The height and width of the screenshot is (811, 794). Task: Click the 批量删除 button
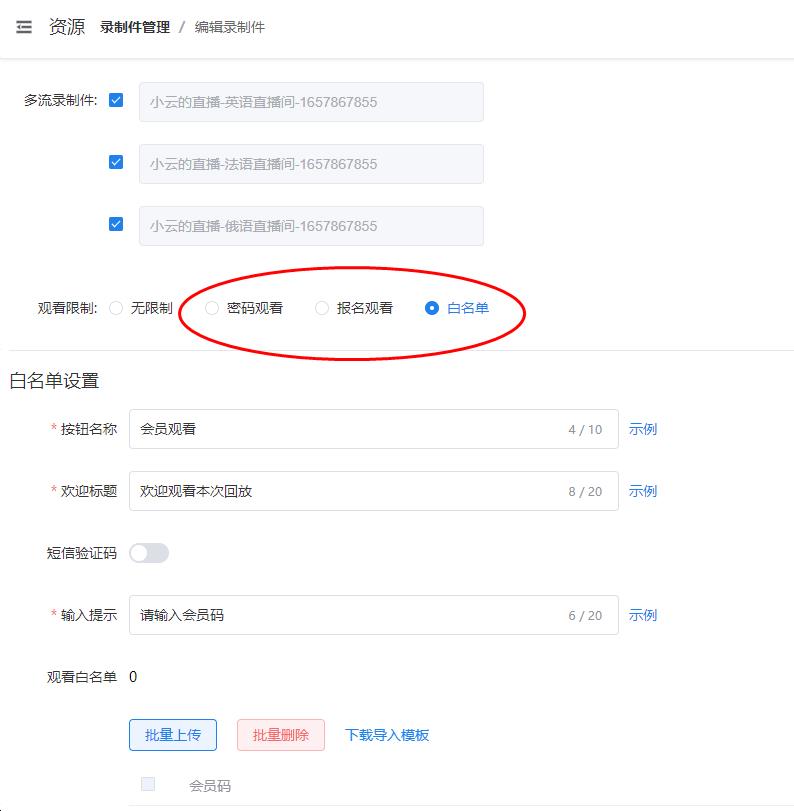point(281,735)
